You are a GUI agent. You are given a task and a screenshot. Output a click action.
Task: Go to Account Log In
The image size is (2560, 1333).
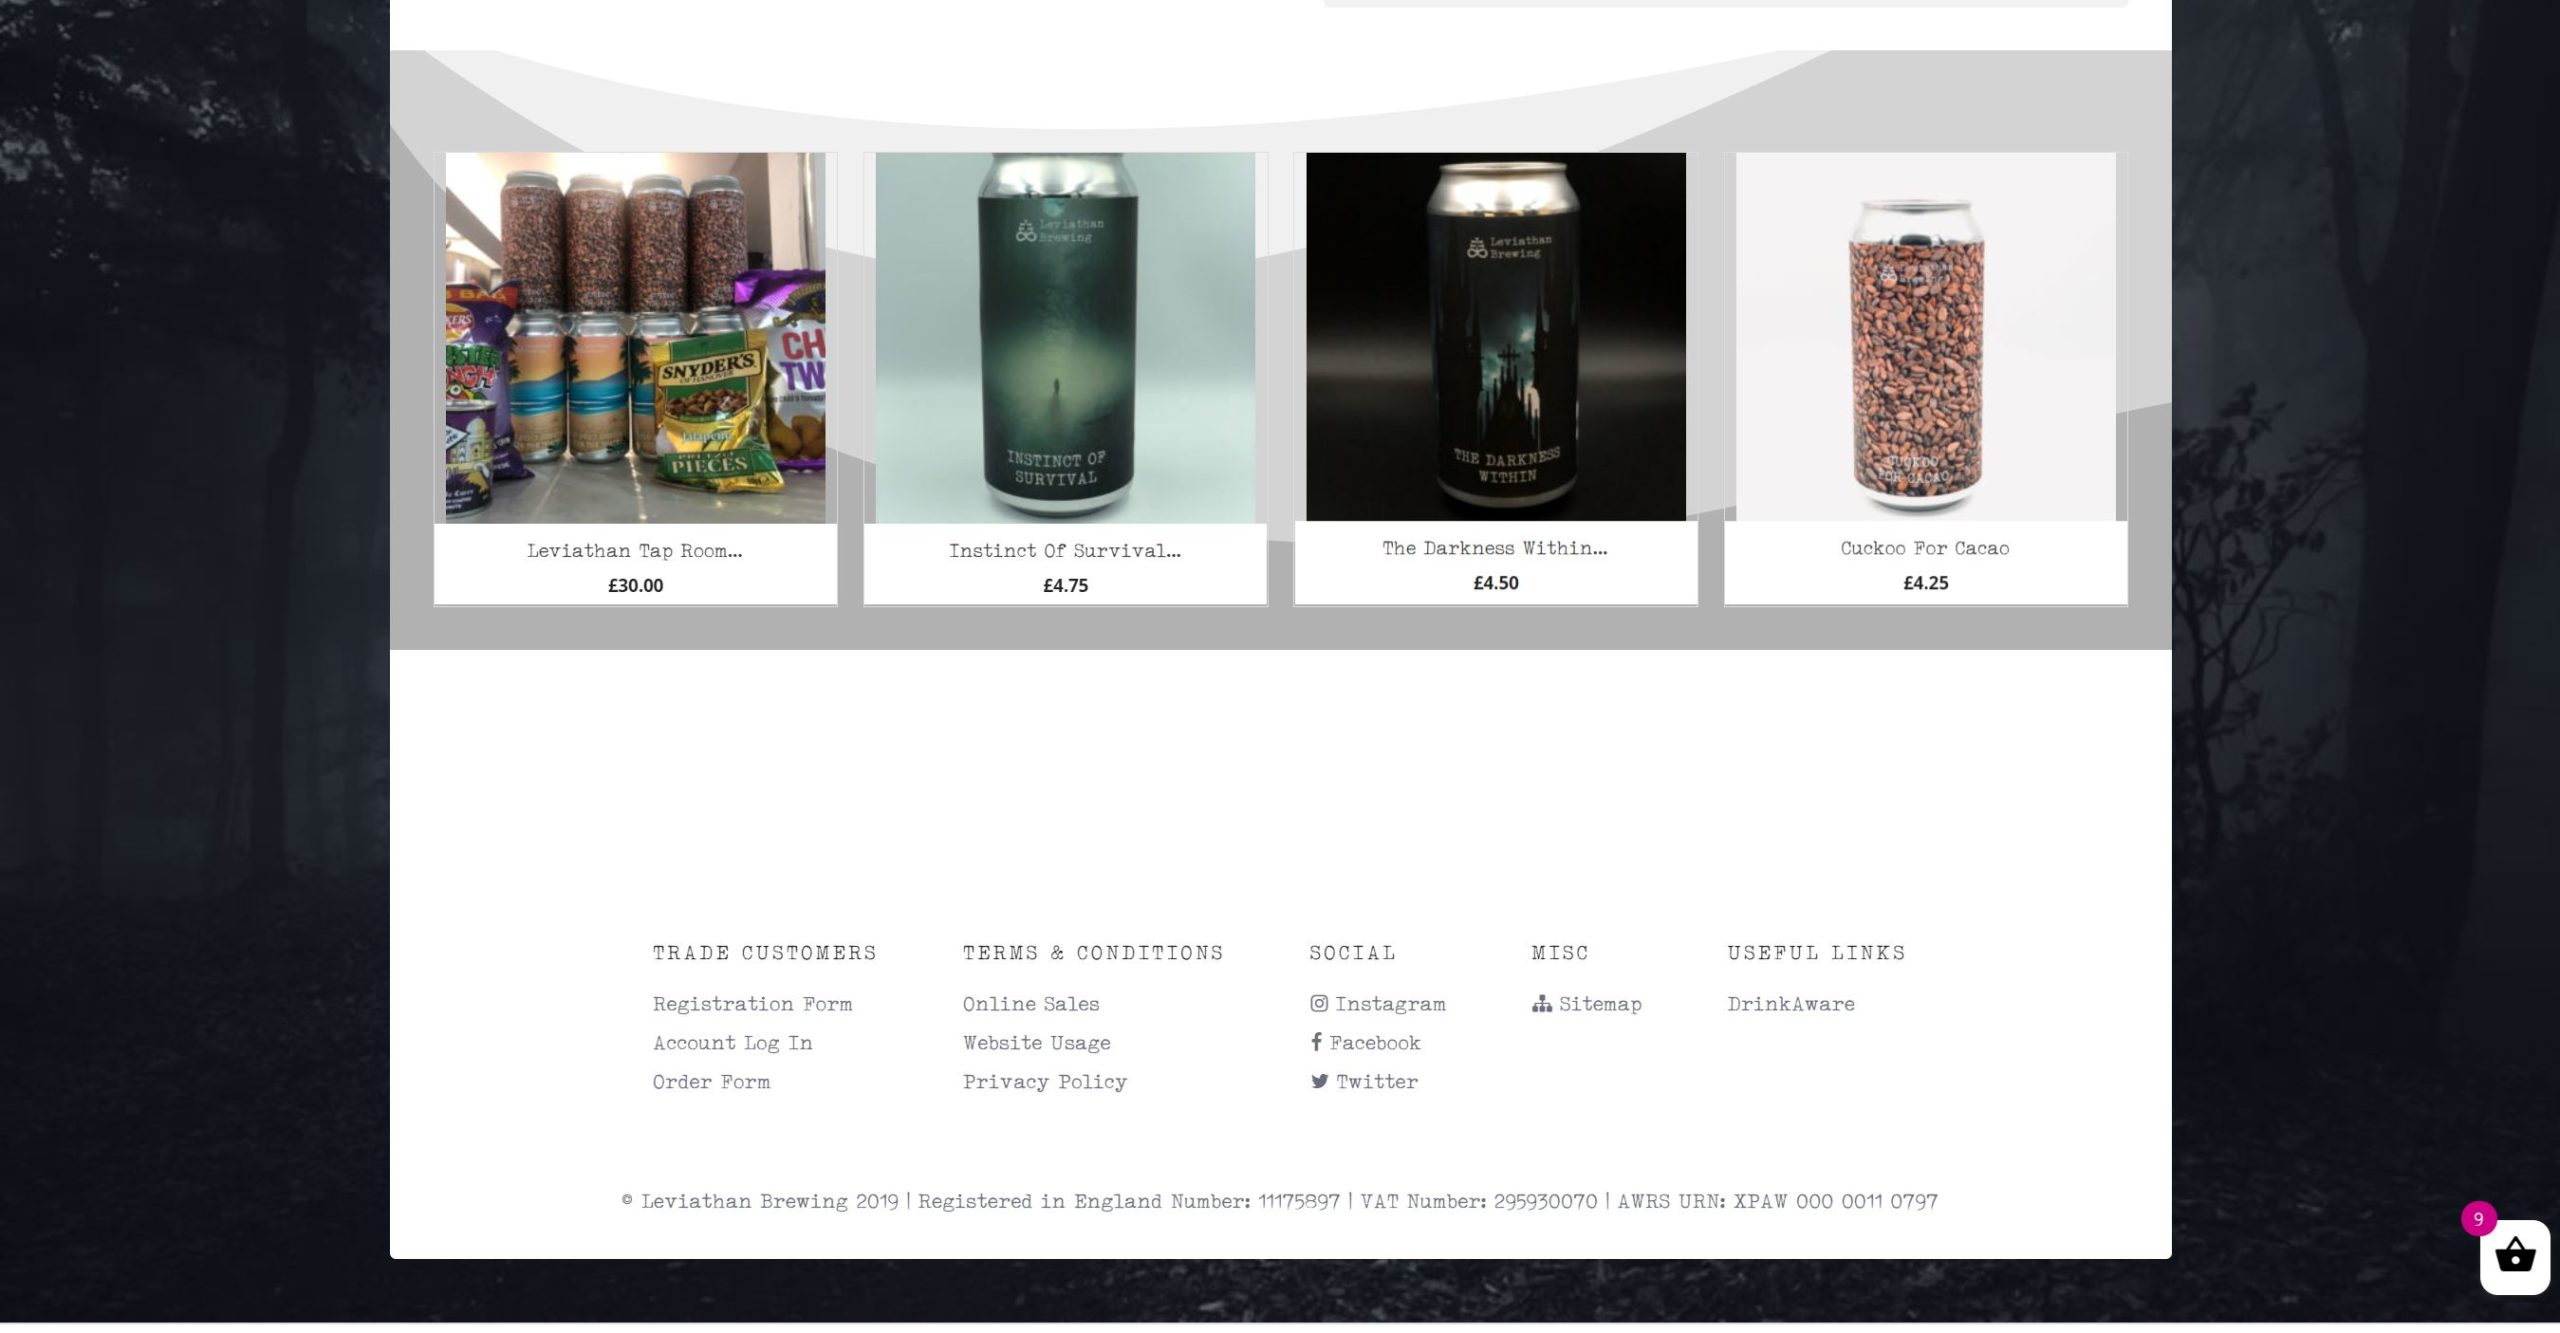732,1043
